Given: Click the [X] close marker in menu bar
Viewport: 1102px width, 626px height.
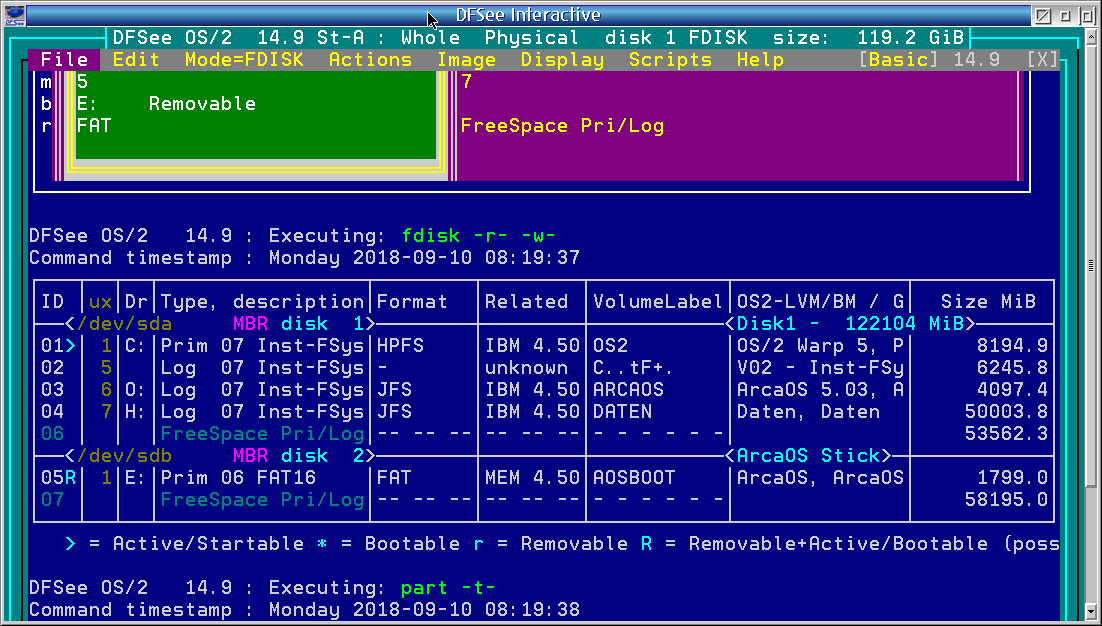Looking at the screenshot, I should [x=1042, y=60].
